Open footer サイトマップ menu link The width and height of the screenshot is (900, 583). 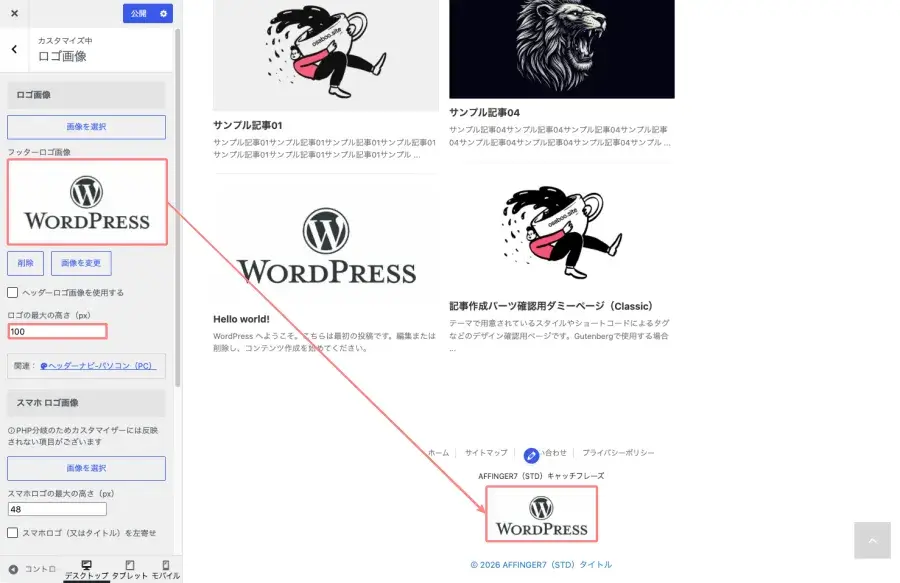pos(486,453)
